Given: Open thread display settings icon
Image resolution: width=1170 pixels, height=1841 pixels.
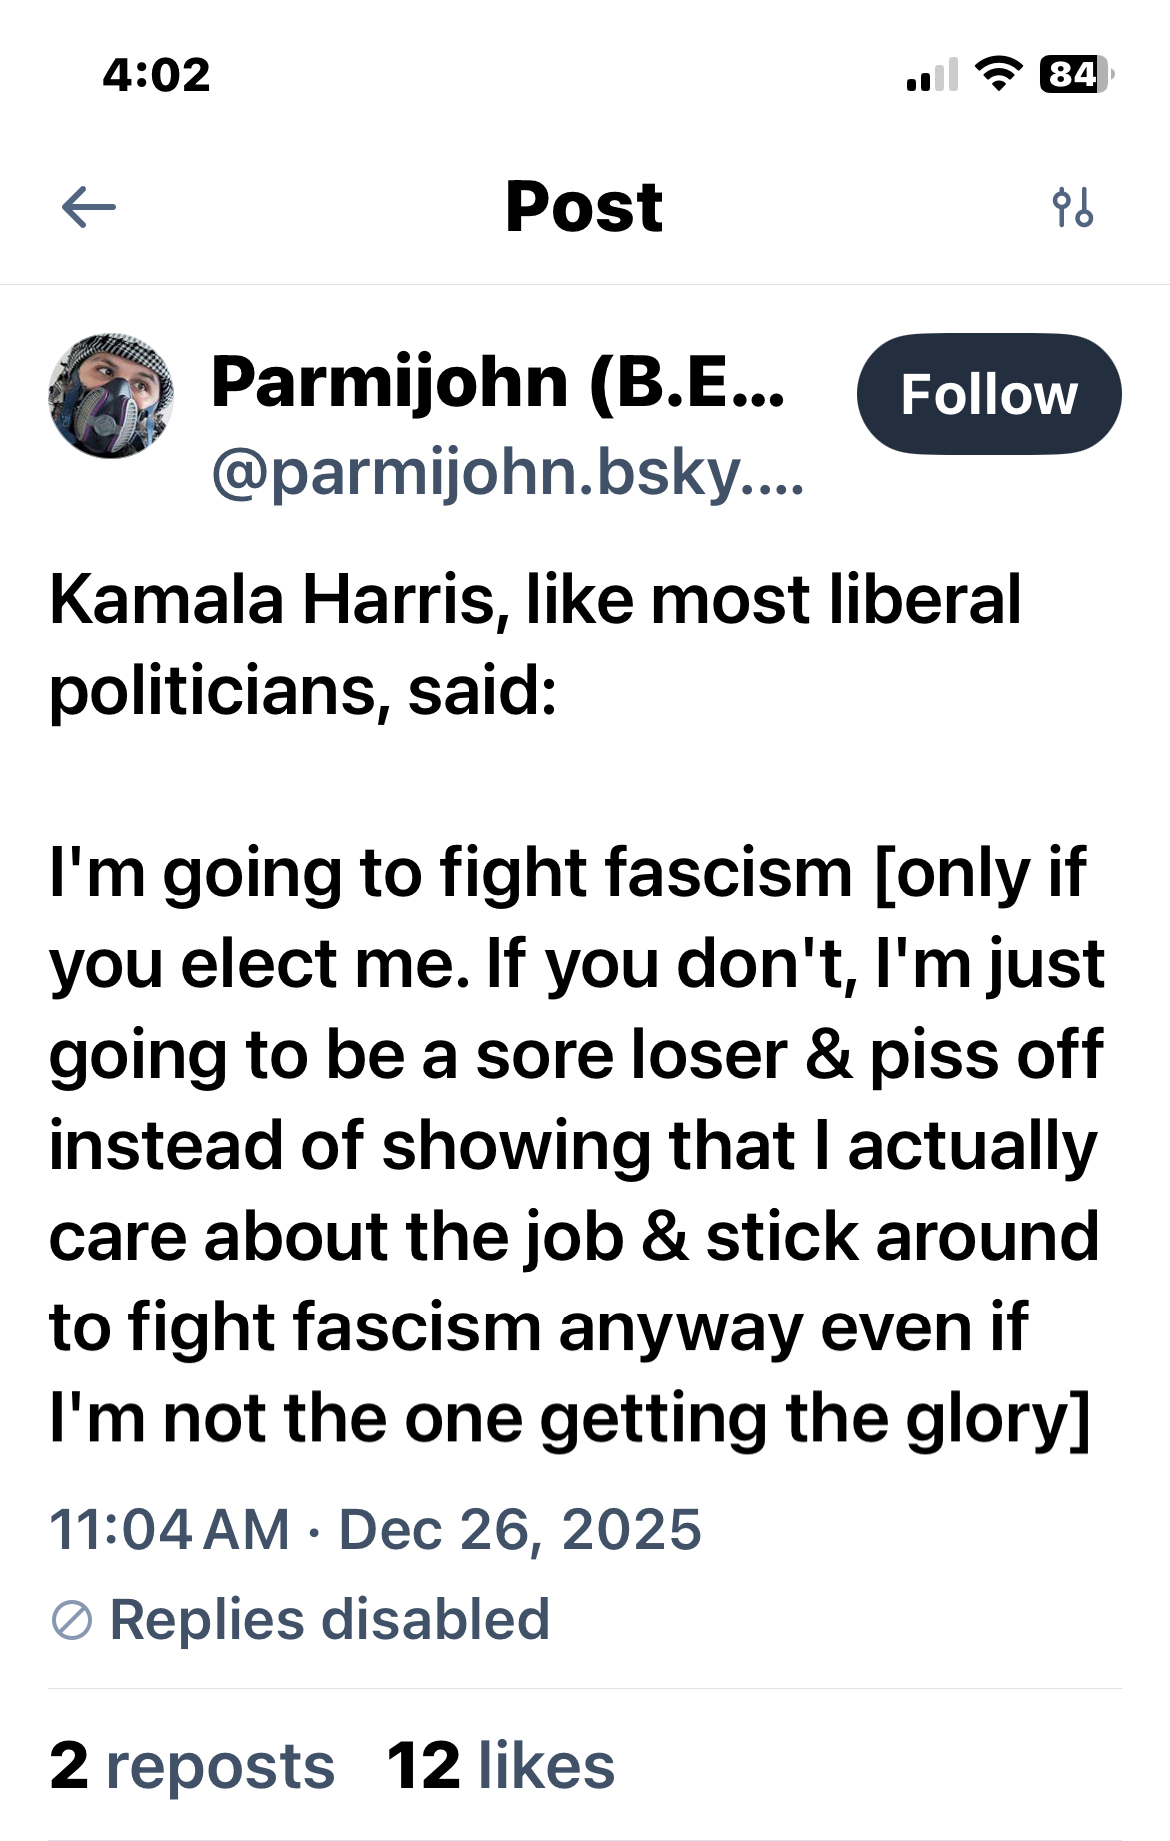Looking at the screenshot, I should point(1073,208).
